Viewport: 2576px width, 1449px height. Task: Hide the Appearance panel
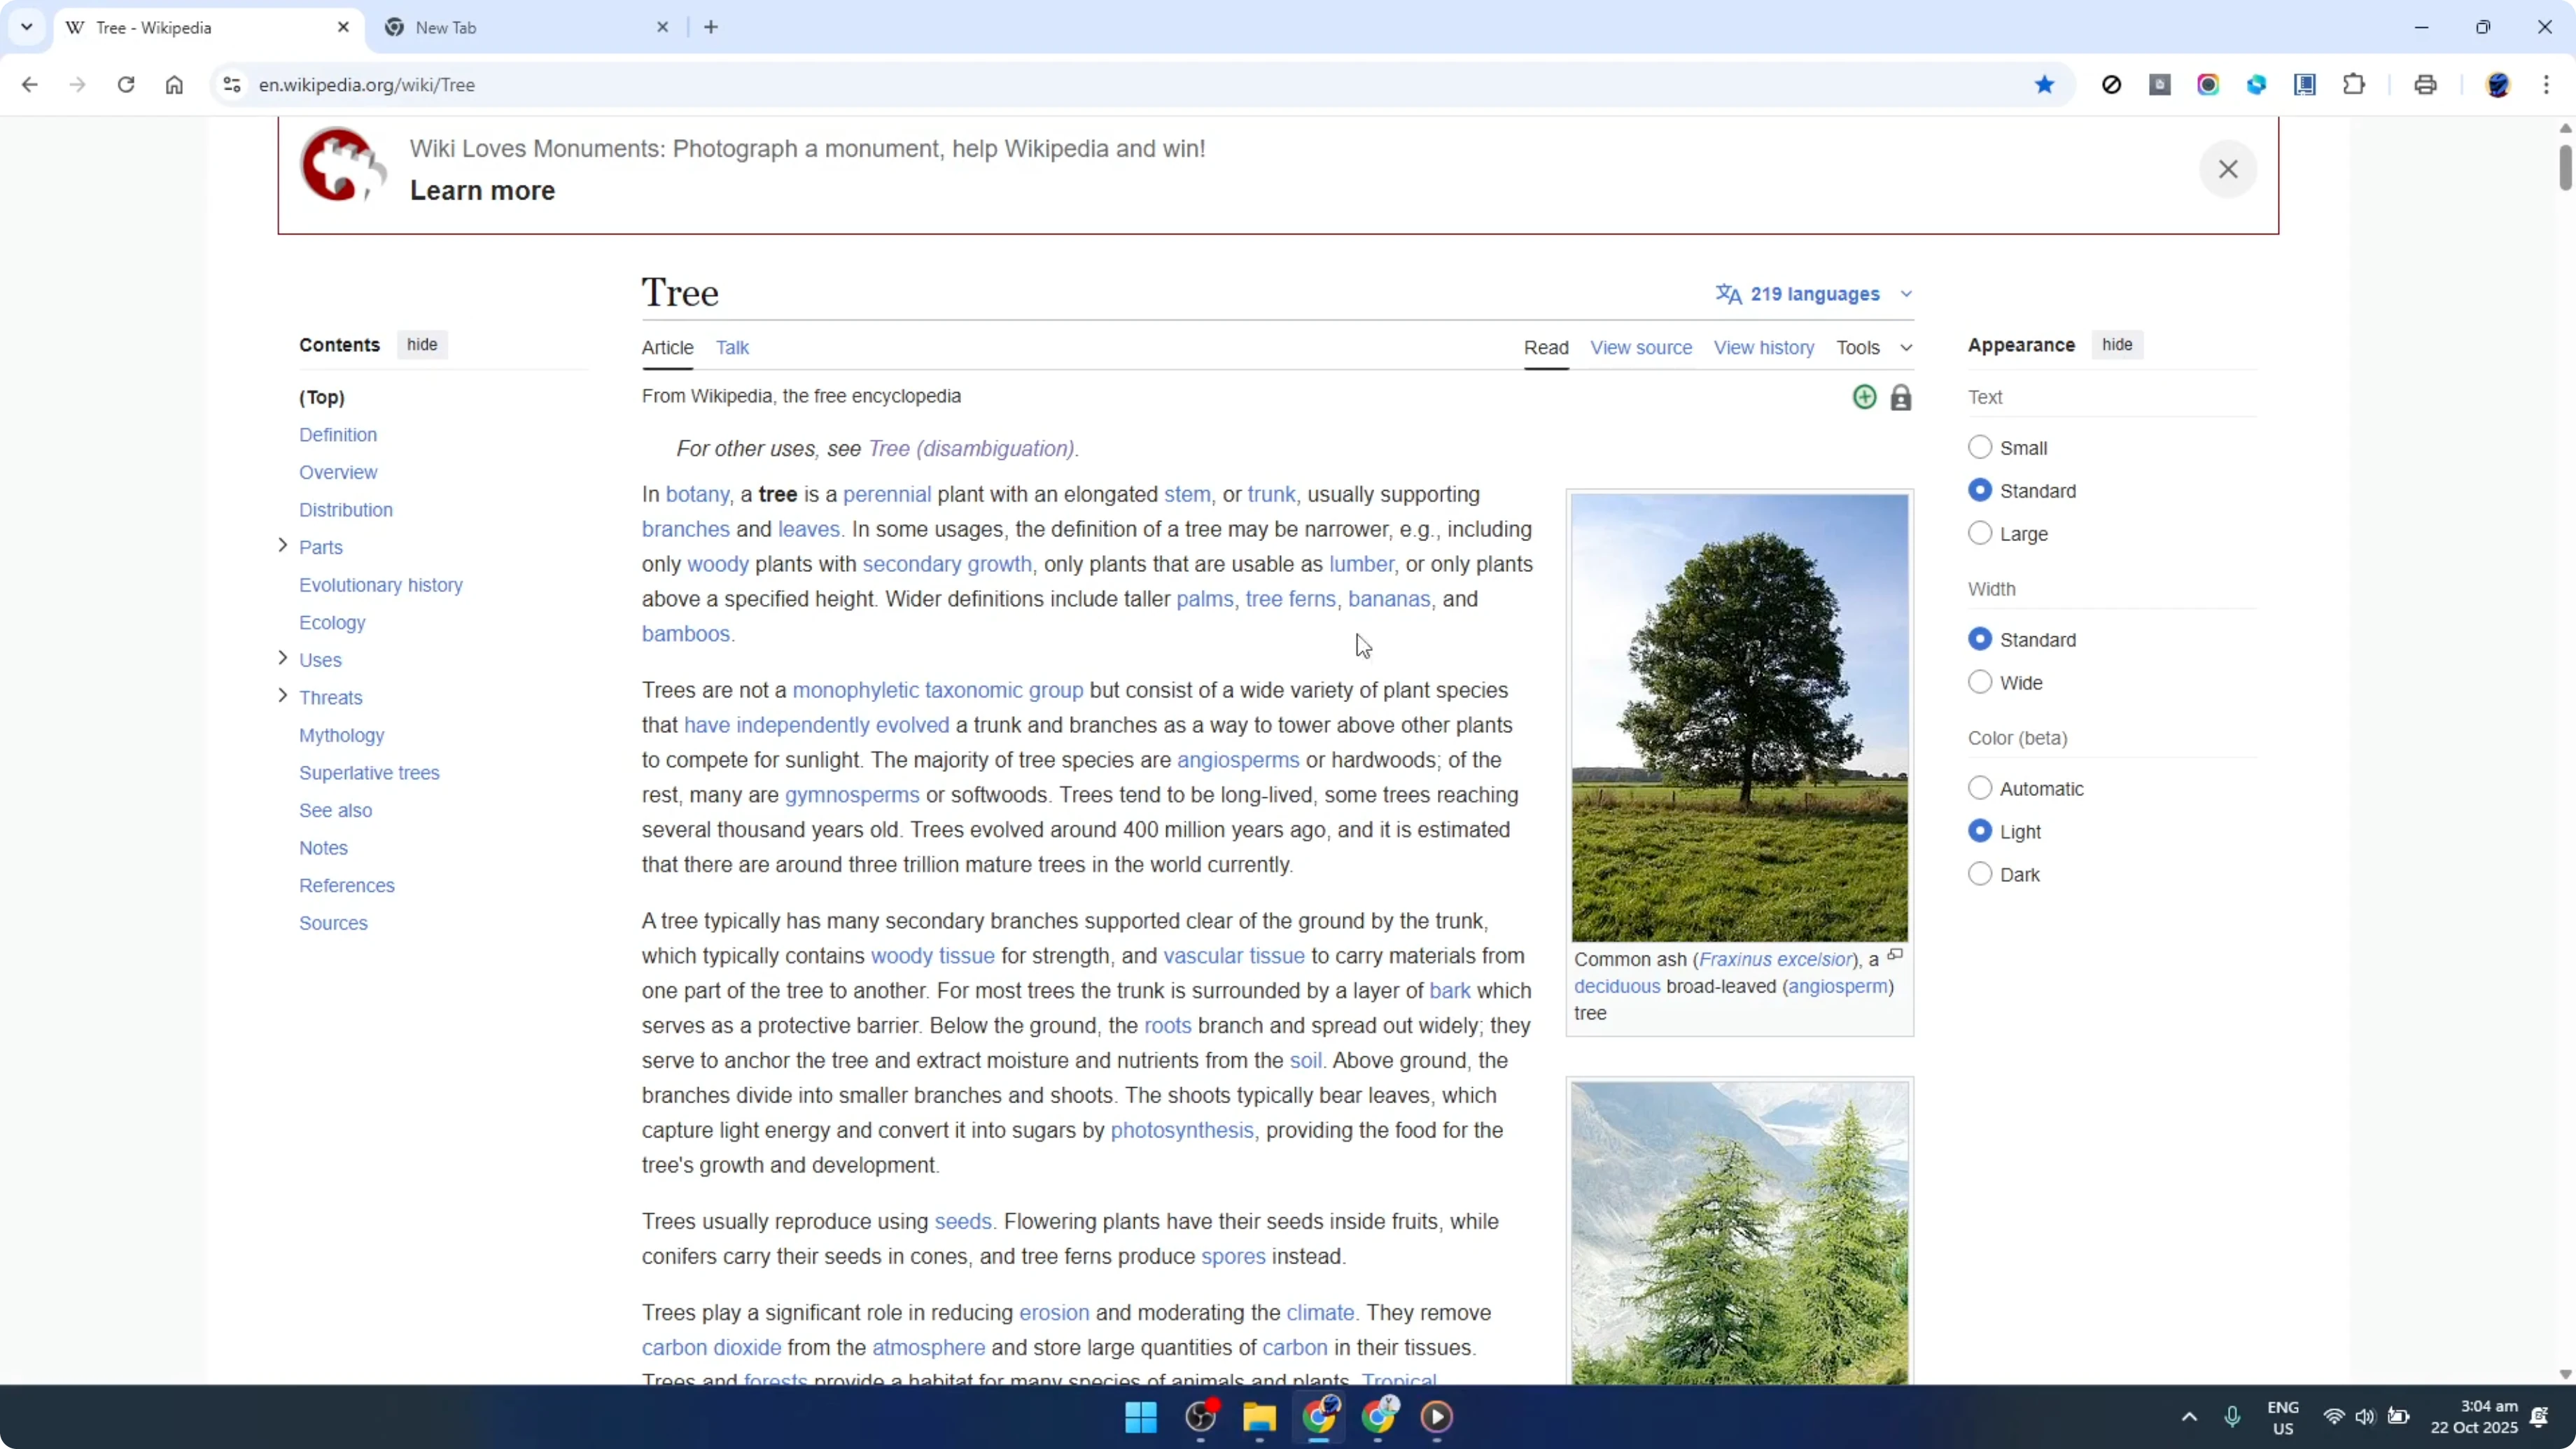2117,345
